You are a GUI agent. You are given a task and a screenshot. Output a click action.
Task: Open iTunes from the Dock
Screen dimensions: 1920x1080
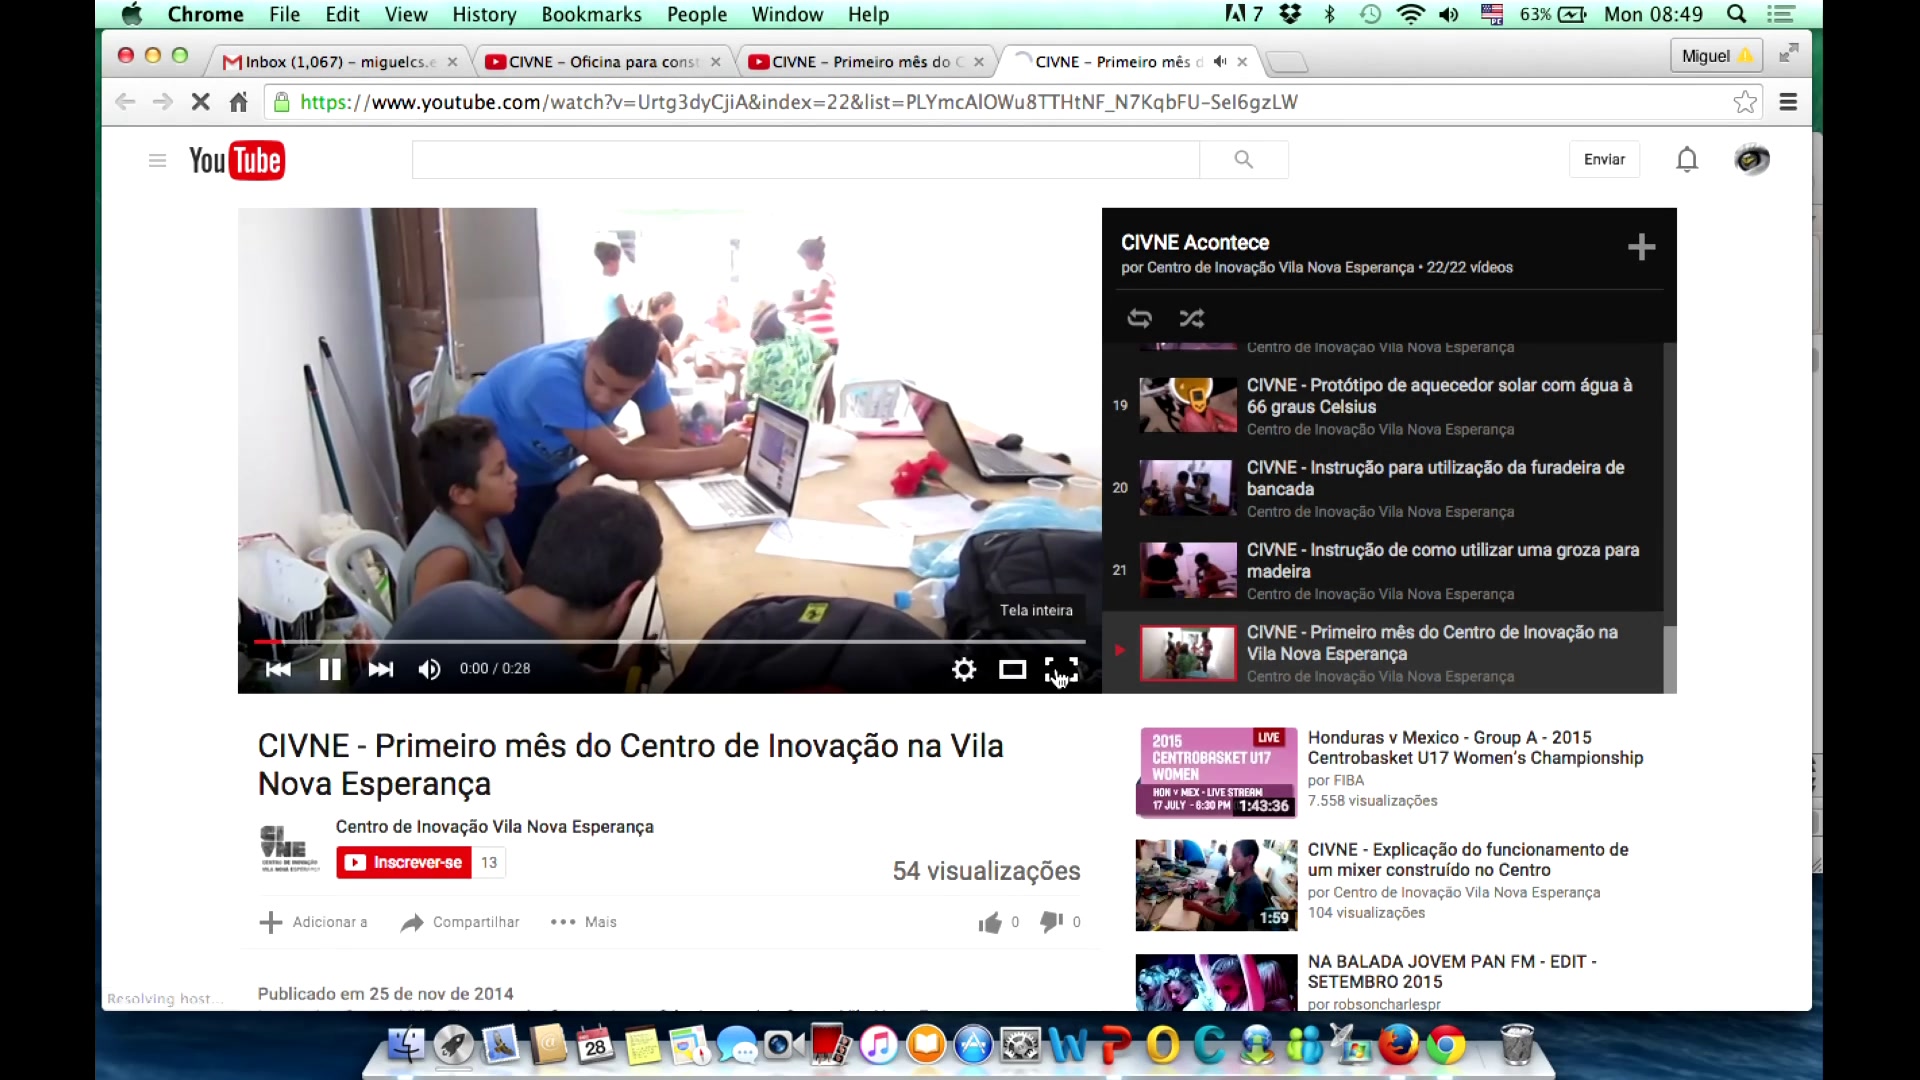pos(878,1046)
